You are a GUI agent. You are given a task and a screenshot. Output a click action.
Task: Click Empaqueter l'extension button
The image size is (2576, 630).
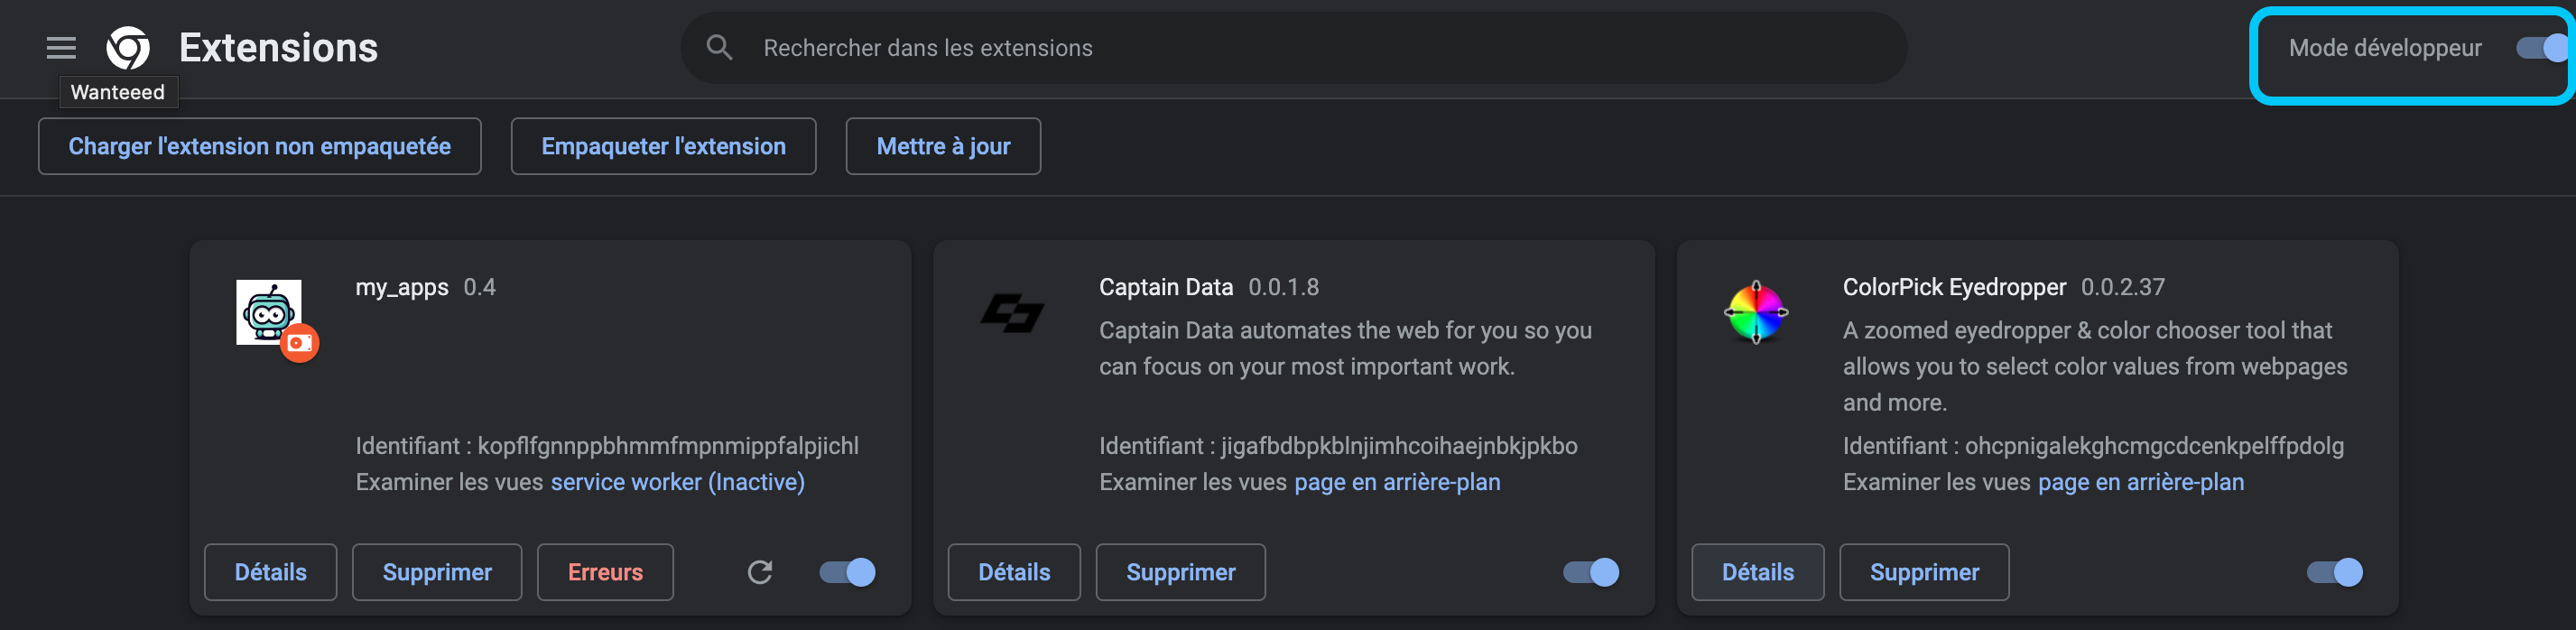click(663, 146)
